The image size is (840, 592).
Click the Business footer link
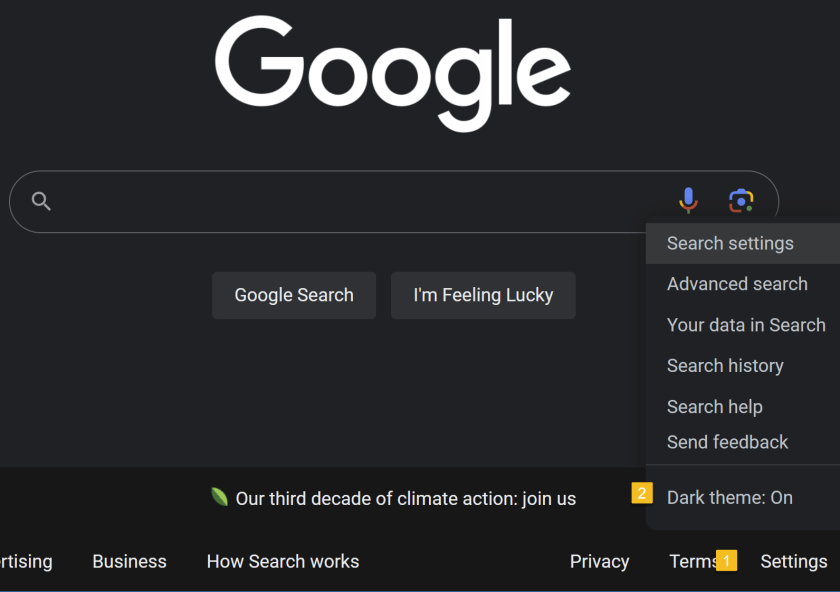point(129,561)
